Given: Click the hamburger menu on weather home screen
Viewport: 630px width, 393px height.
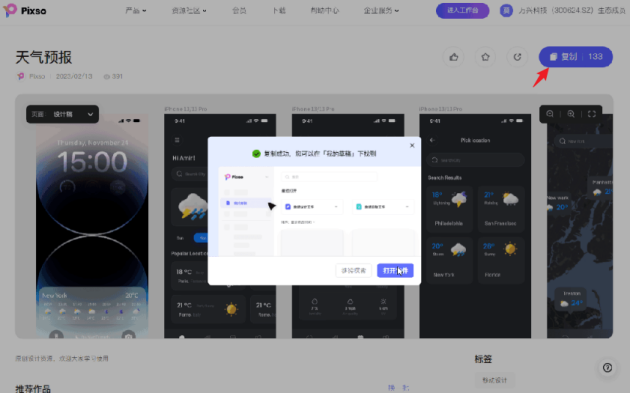Looking at the screenshot, I should pyautogui.click(x=177, y=140).
